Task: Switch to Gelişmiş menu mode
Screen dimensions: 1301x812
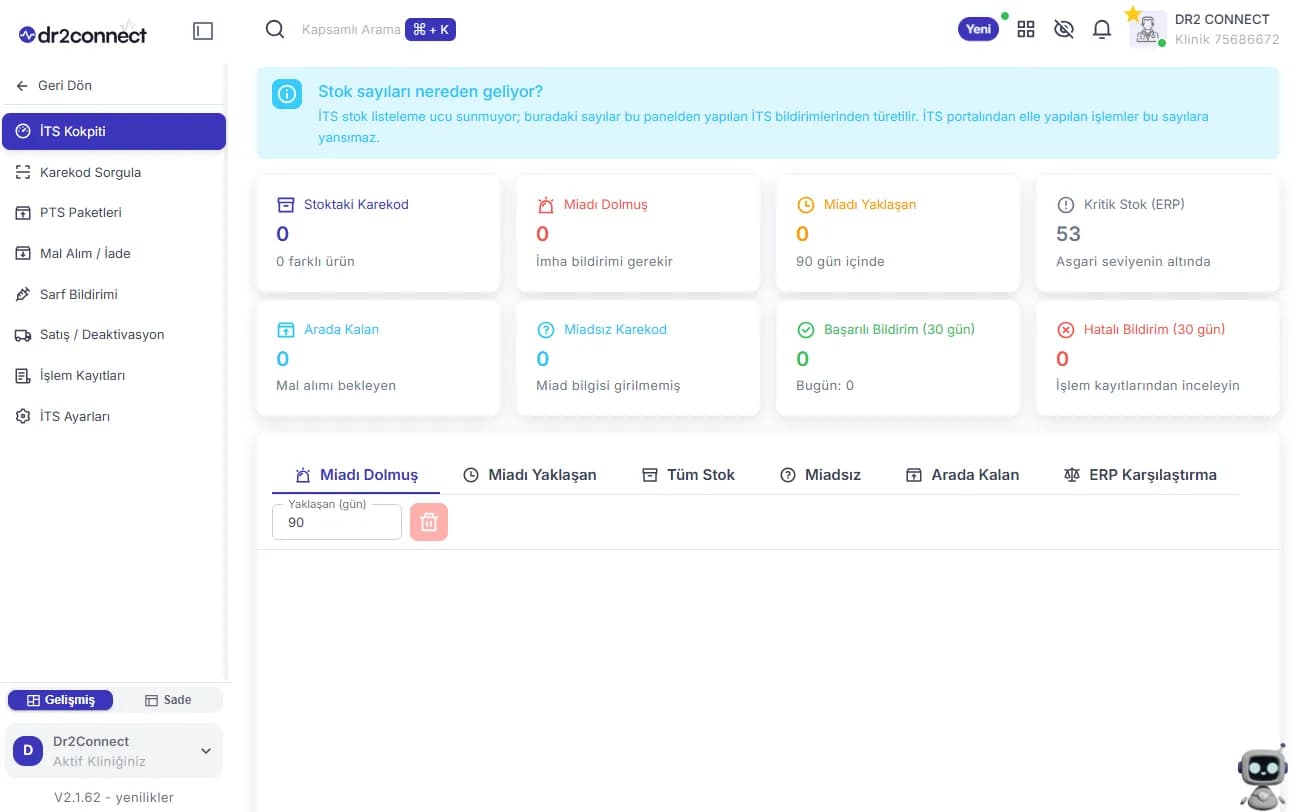Action: pyautogui.click(x=60, y=700)
